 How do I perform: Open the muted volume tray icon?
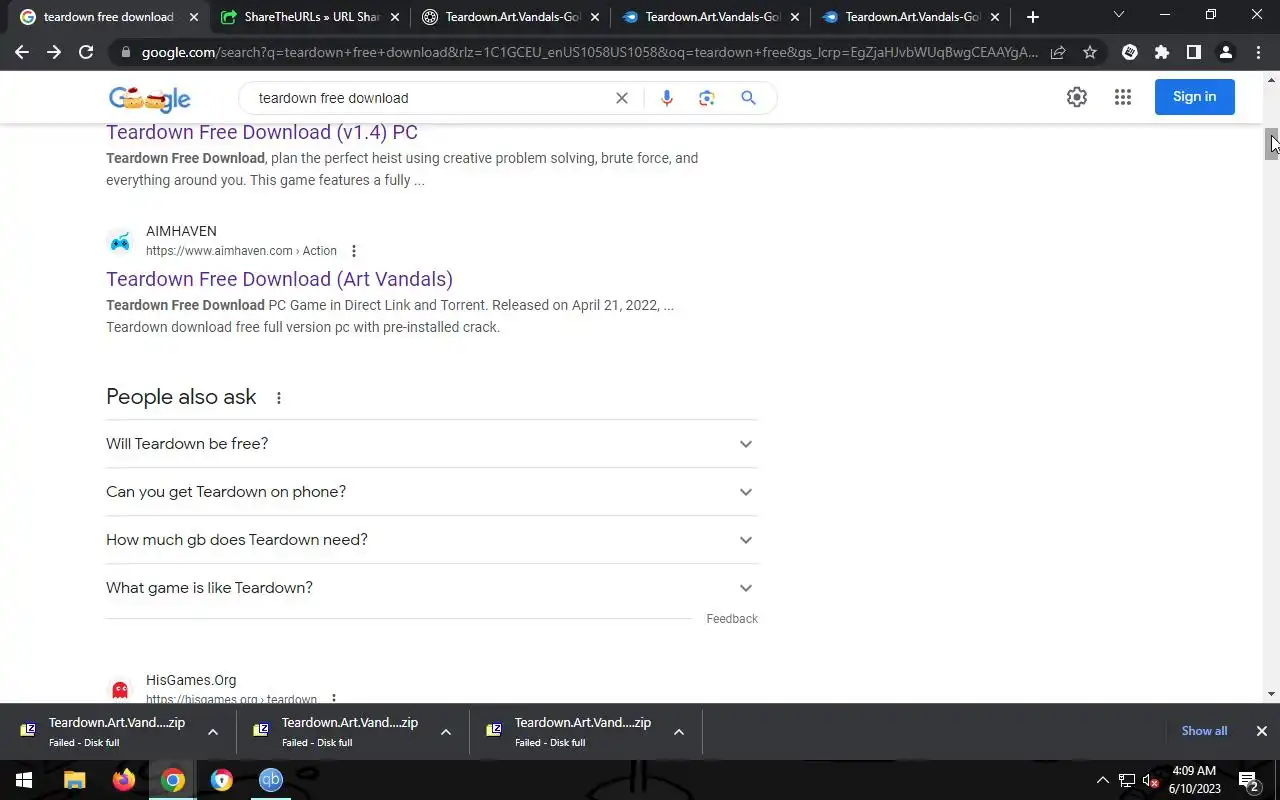[x=1151, y=780]
